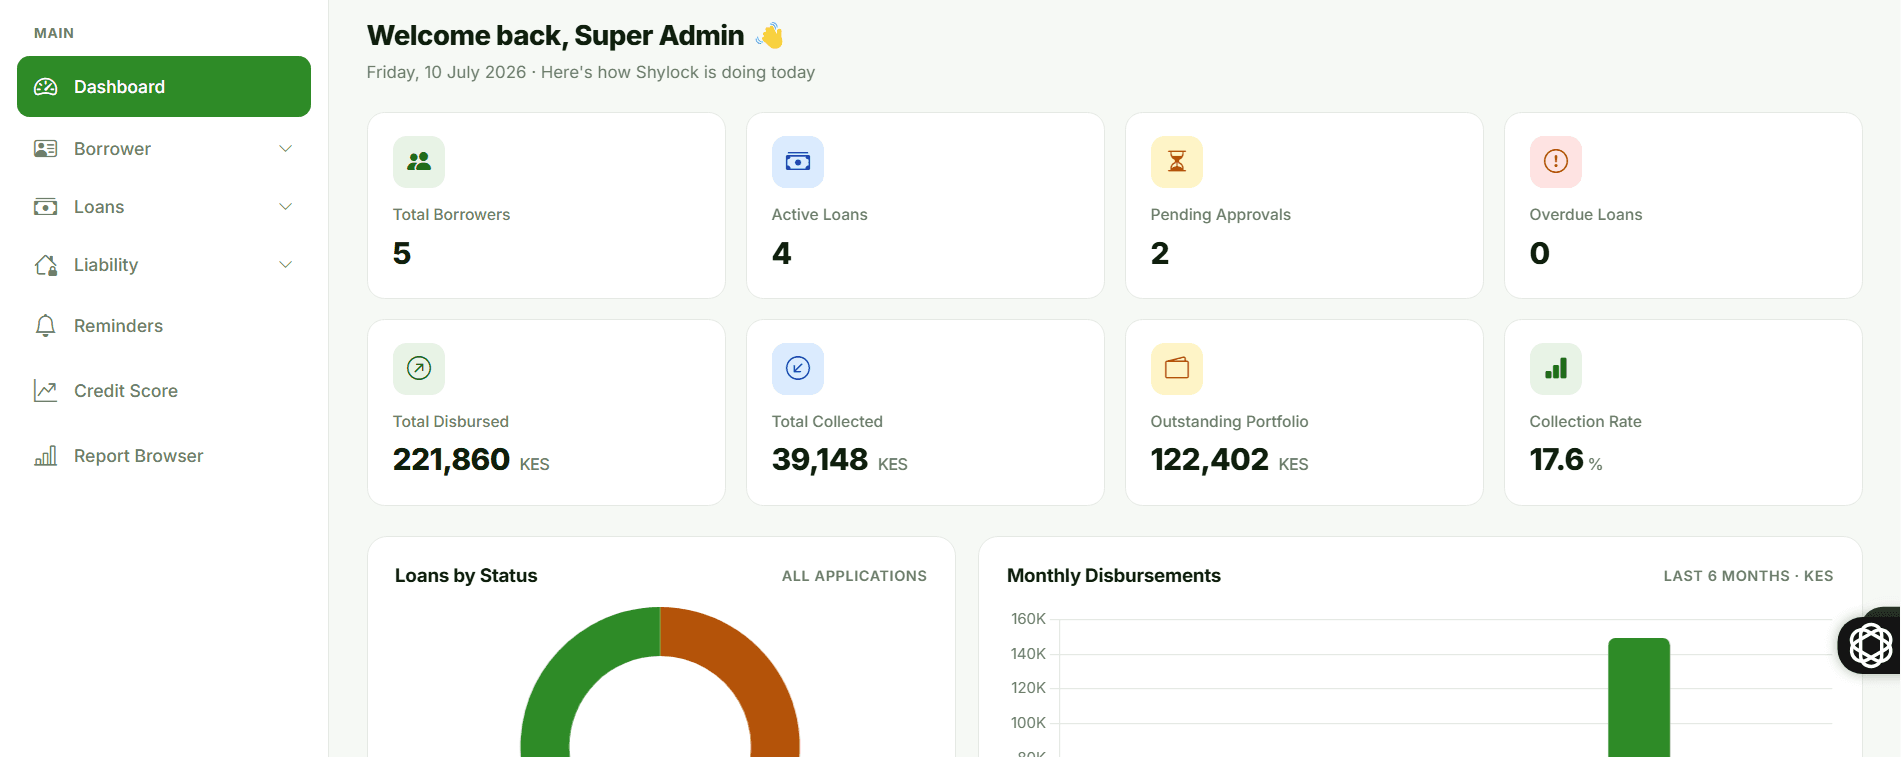Click the Total Disbursed value 221,860

click(x=451, y=460)
